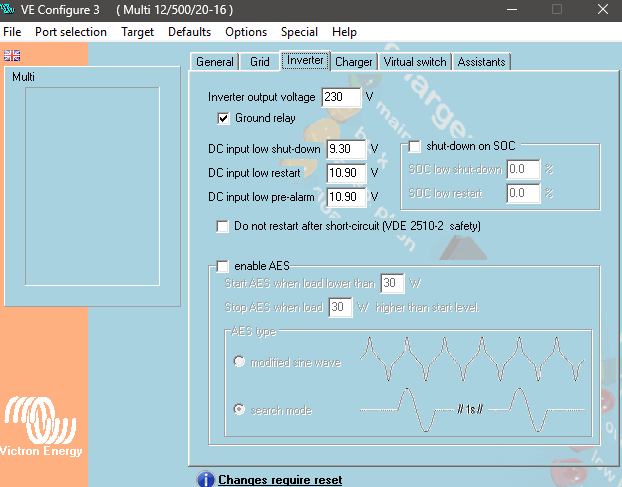Select search mode radio button

(239, 409)
